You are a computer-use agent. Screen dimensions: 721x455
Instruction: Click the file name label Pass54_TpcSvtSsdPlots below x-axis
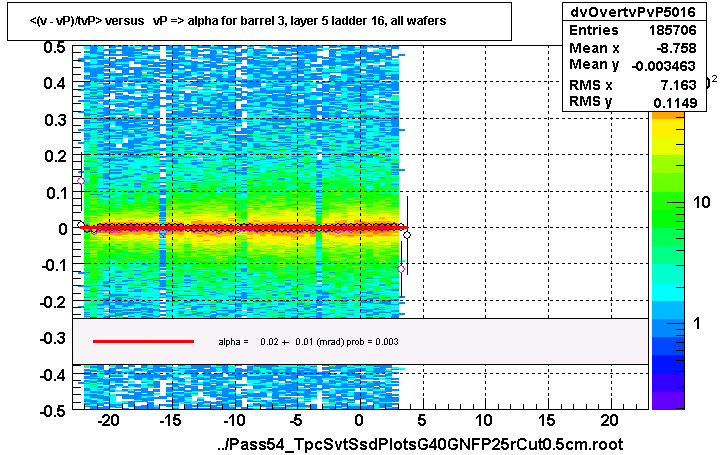(x=420, y=444)
